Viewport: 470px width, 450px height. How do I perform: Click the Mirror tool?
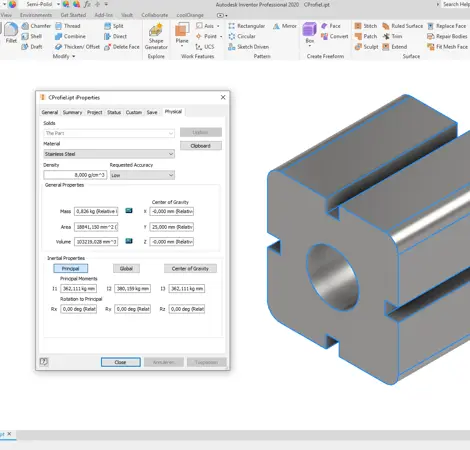pyautogui.click(x=285, y=26)
